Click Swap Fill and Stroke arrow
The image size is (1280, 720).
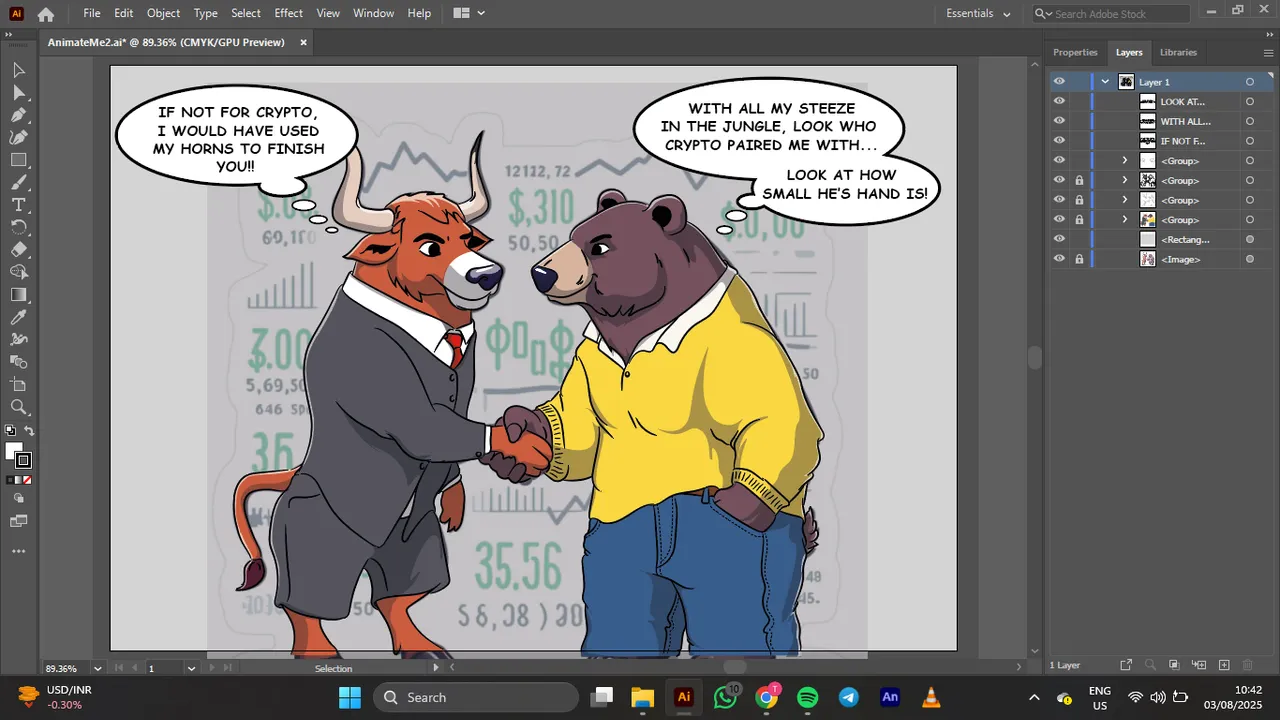click(29, 431)
